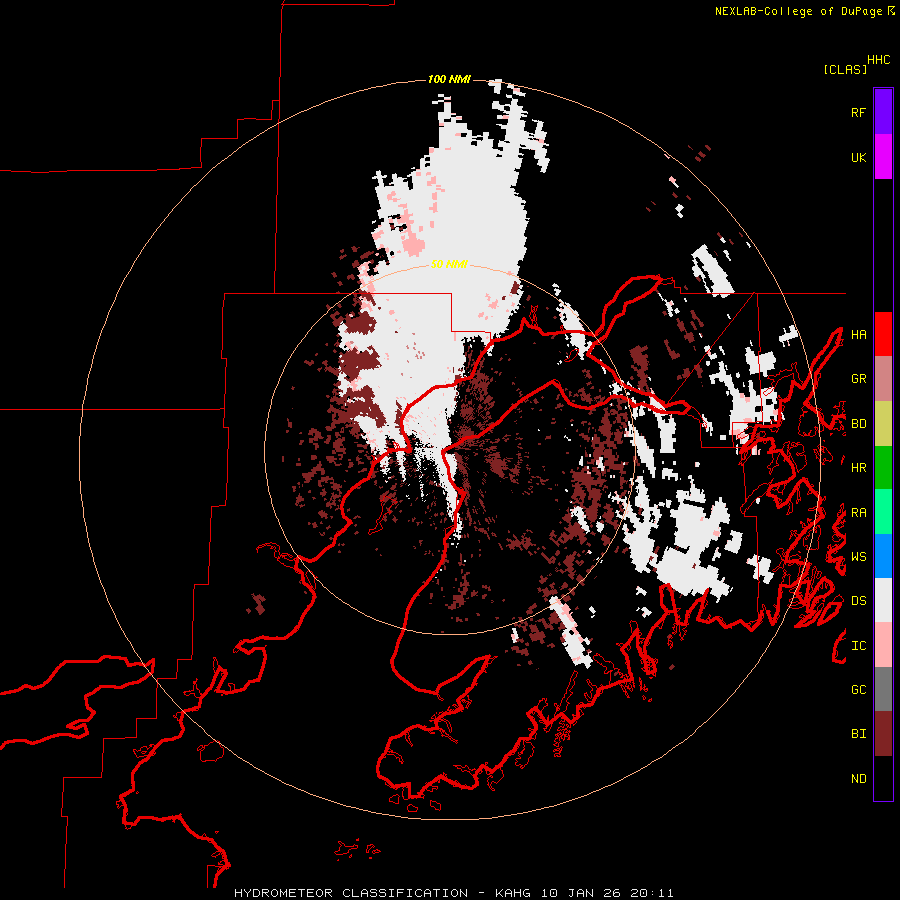Click the HHC product label
Image resolution: width=900 pixels, height=900 pixels.
tap(879, 60)
